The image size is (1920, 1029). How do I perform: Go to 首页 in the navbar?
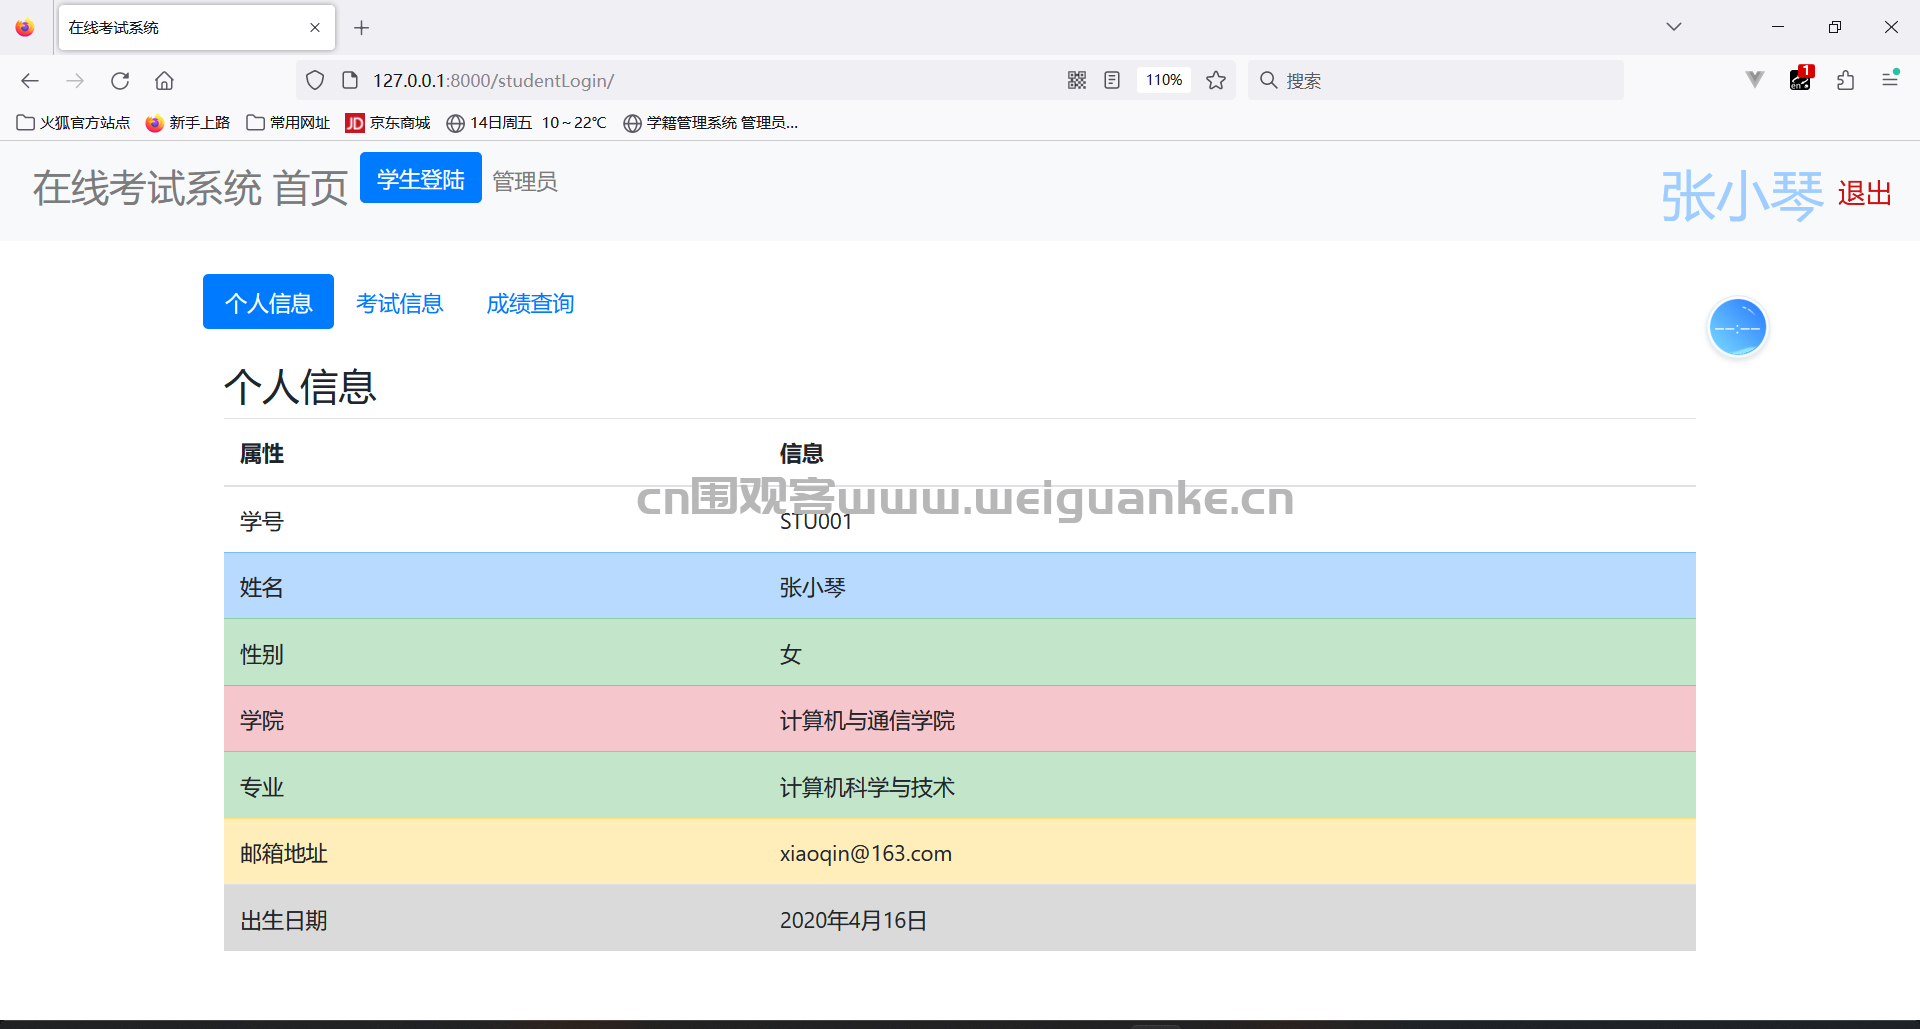click(310, 189)
